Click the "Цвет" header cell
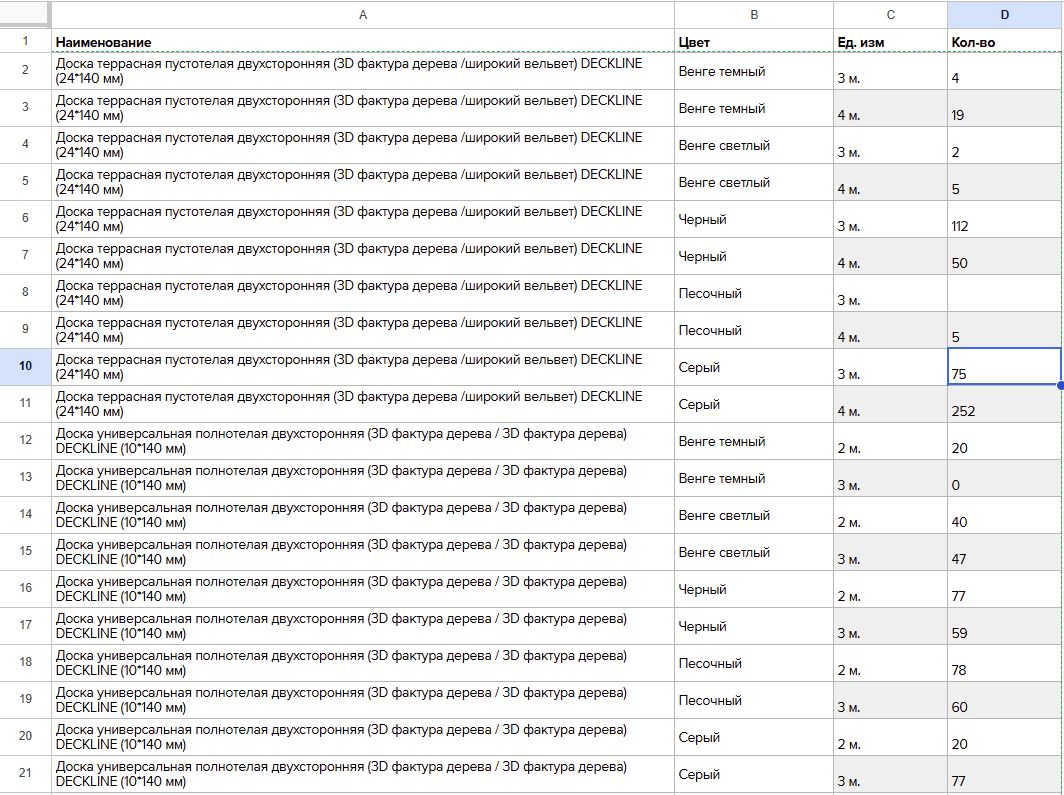Image resolution: width=1064 pixels, height=795 pixels. (754, 42)
